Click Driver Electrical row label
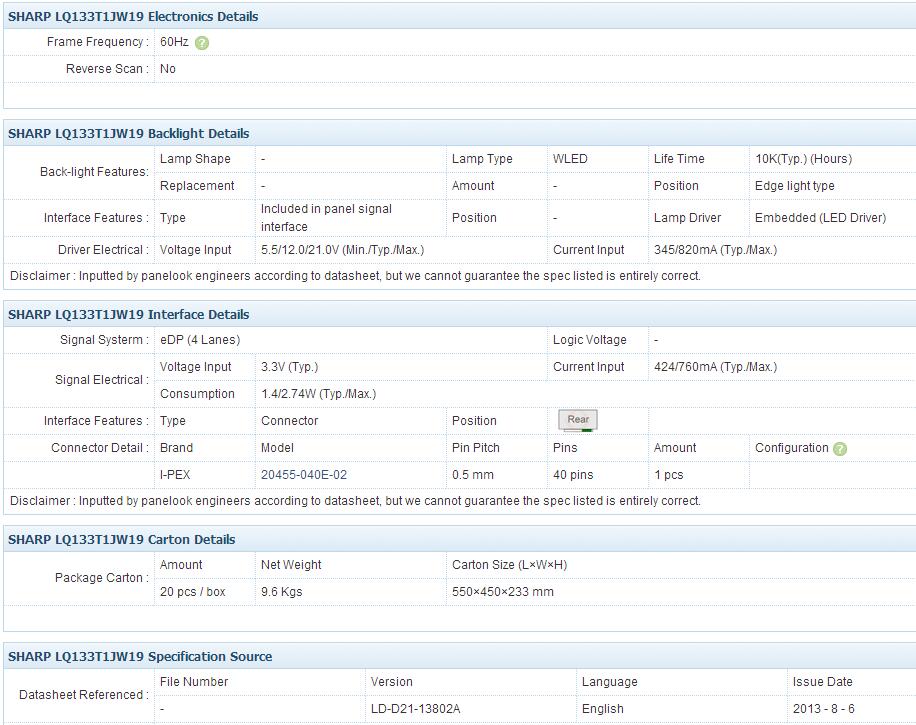 pos(103,250)
